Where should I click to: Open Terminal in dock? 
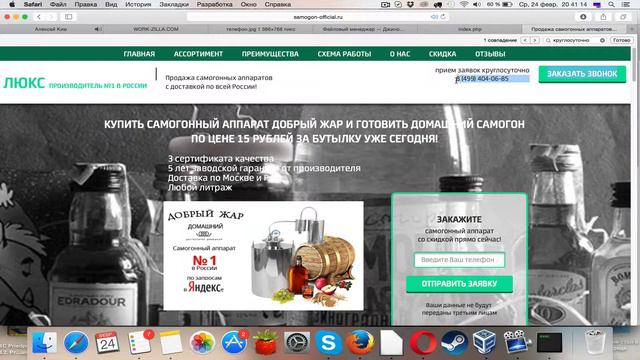549,342
